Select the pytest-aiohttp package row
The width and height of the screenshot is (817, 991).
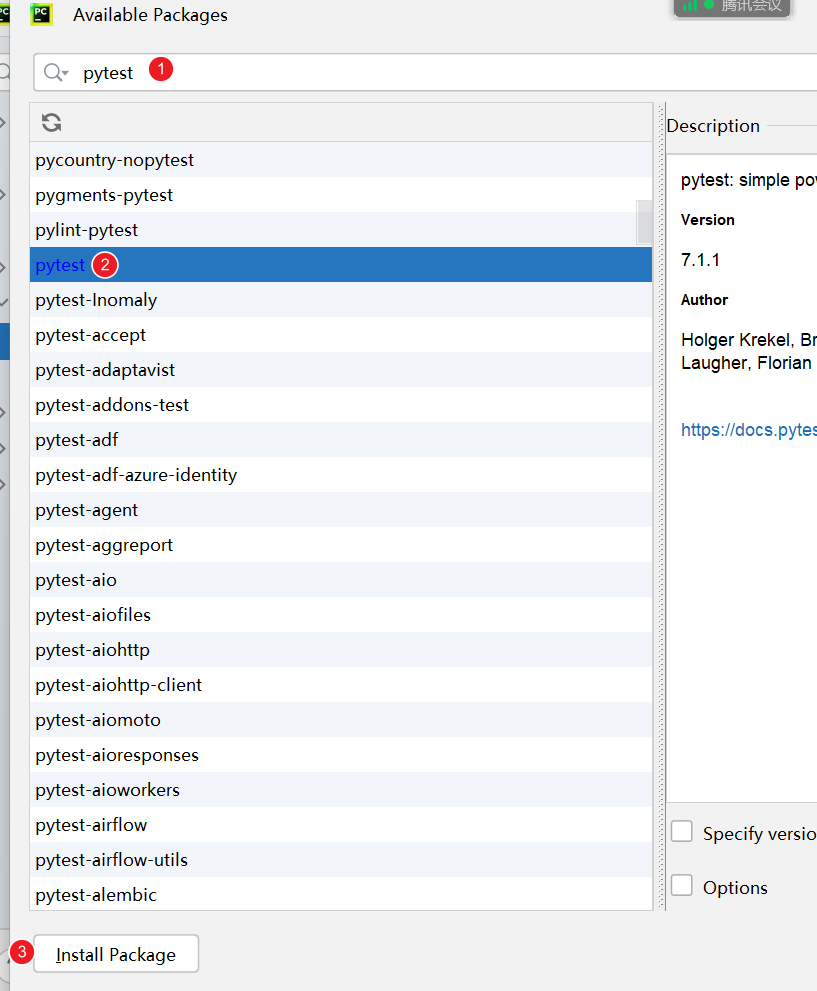click(x=341, y=650)
